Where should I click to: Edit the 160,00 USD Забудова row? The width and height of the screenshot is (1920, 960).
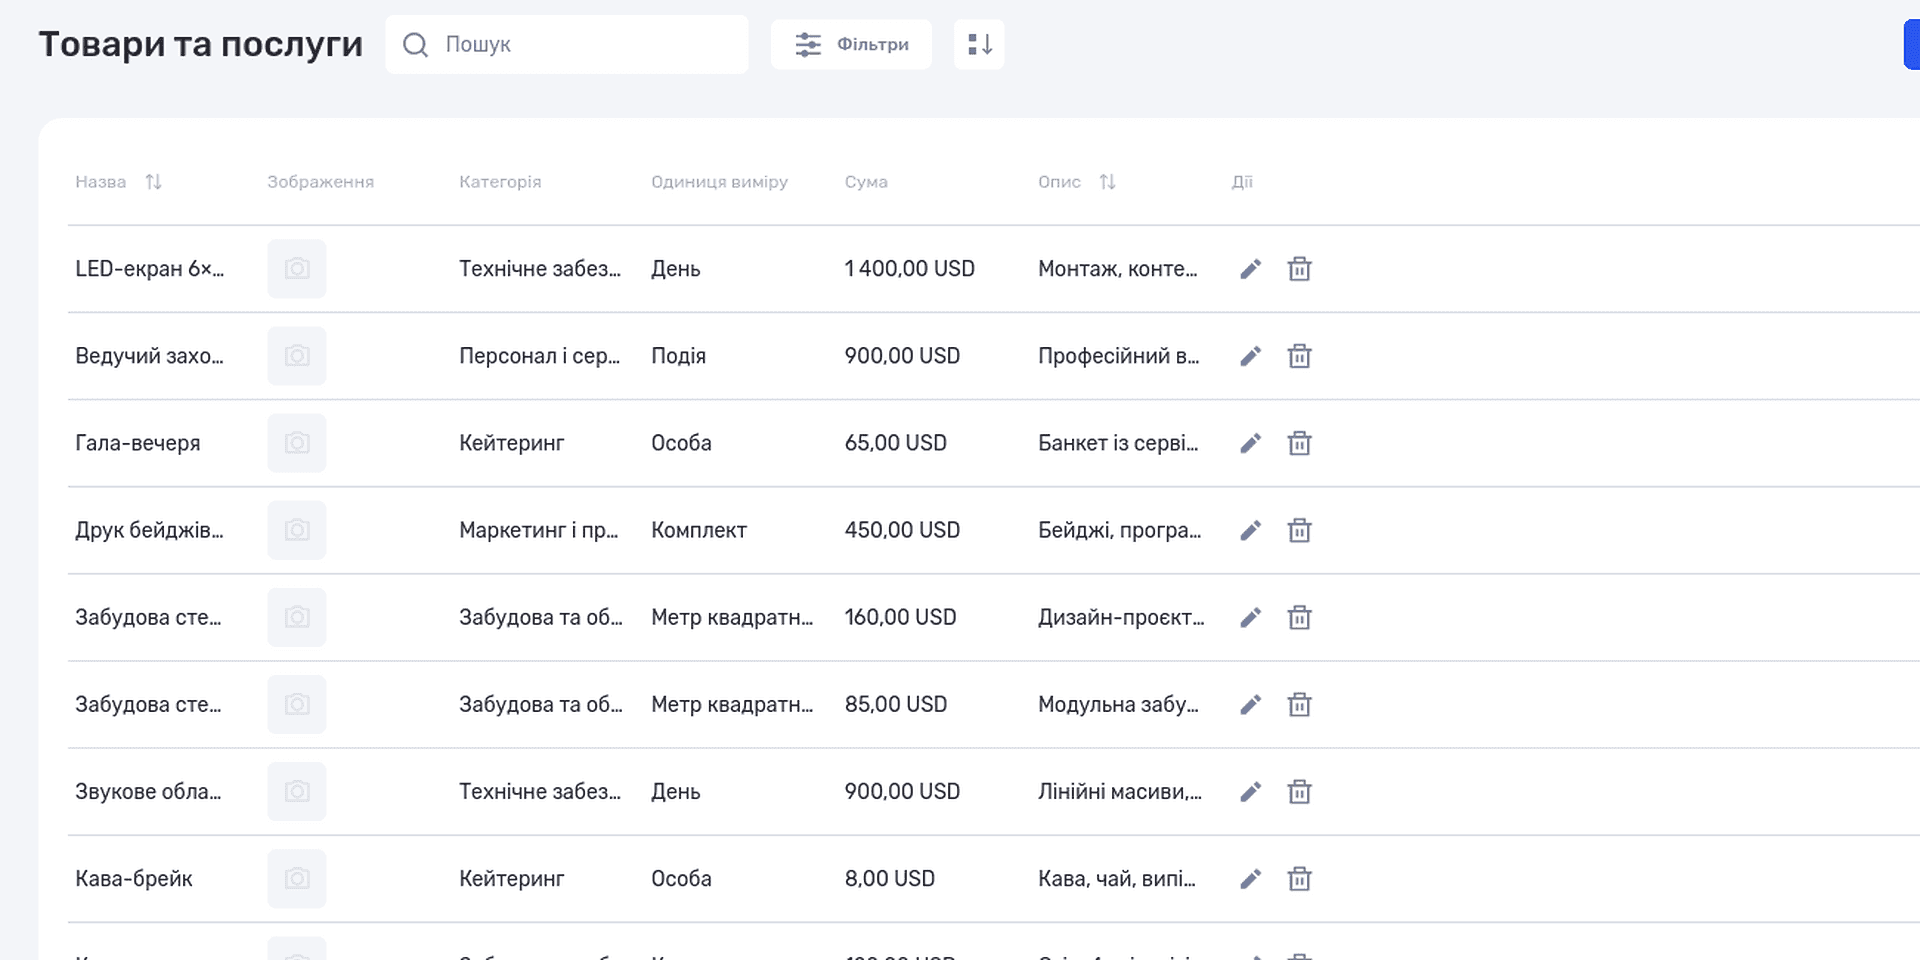click(x=1250, y=617)
